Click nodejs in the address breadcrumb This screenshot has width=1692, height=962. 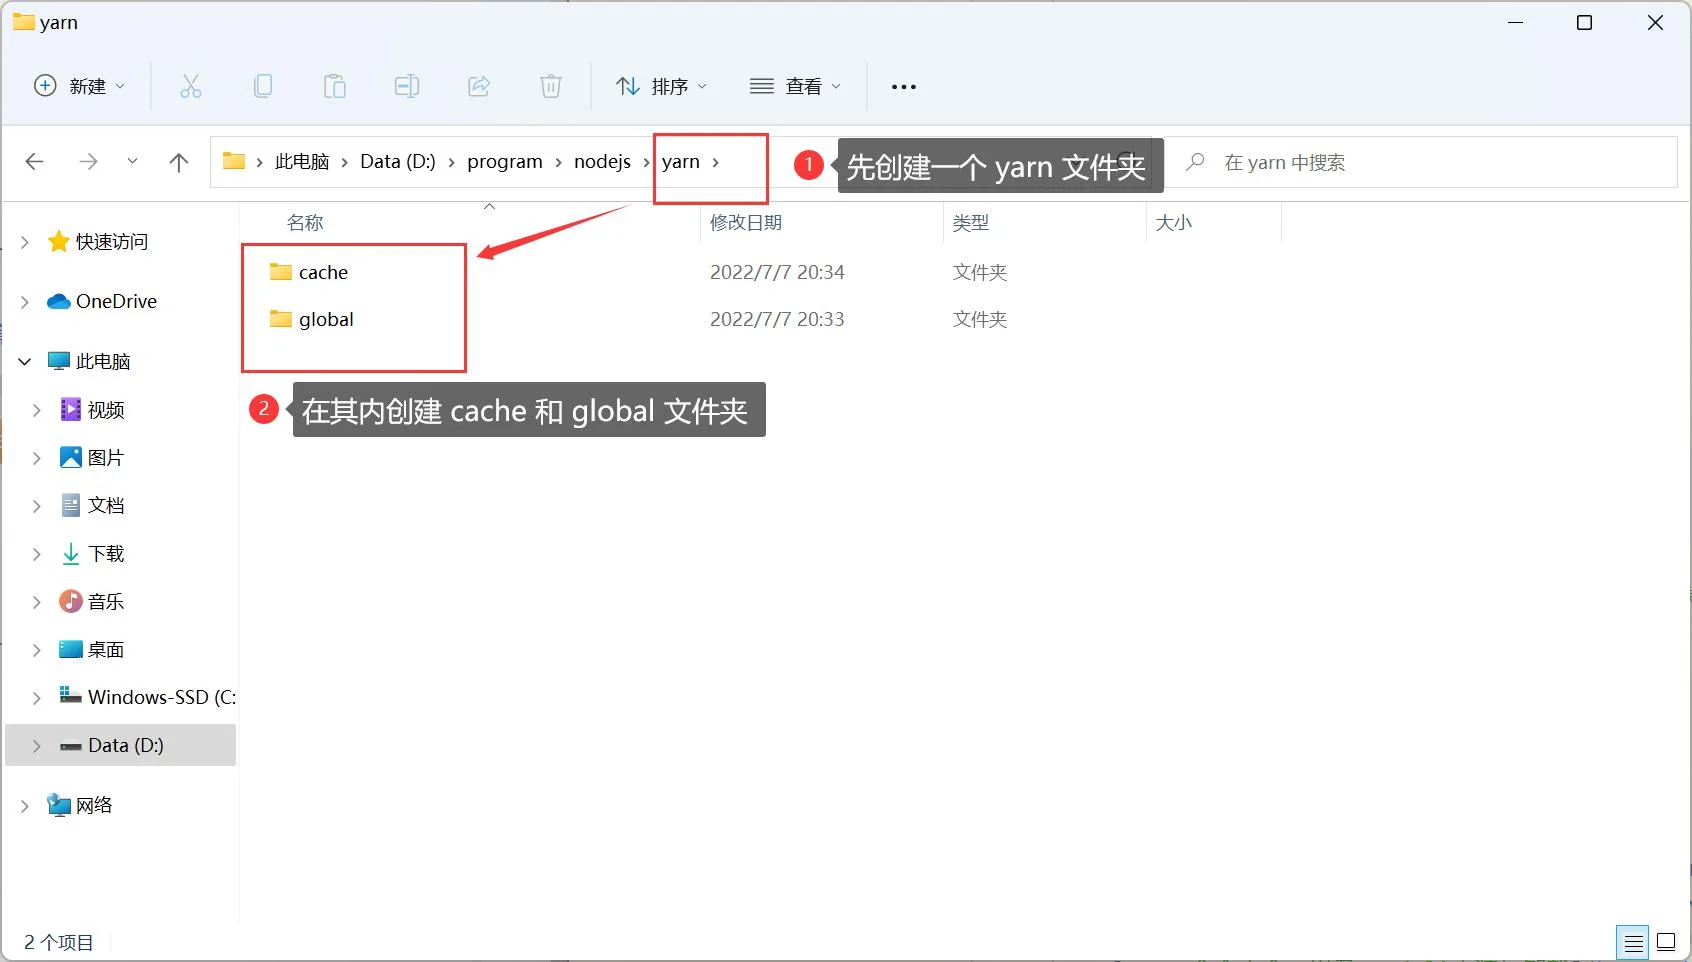tap(602, 162)
